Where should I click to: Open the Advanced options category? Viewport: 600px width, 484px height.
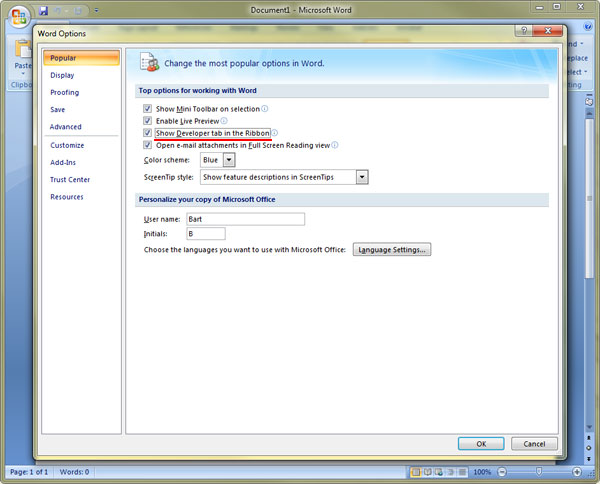pyautogui.click(x=66, y=127)
